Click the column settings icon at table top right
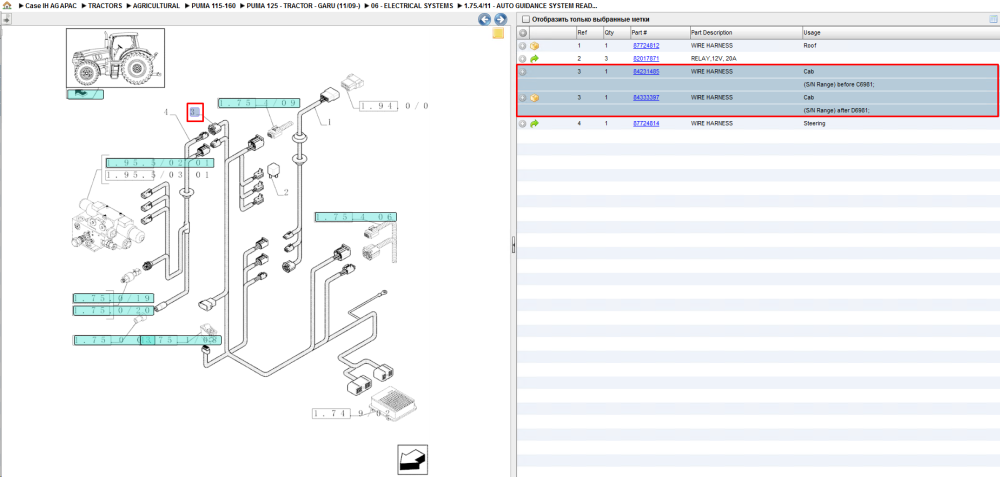Image resolution: width=1000 pixels, height=477 pixels. point(993,19)
